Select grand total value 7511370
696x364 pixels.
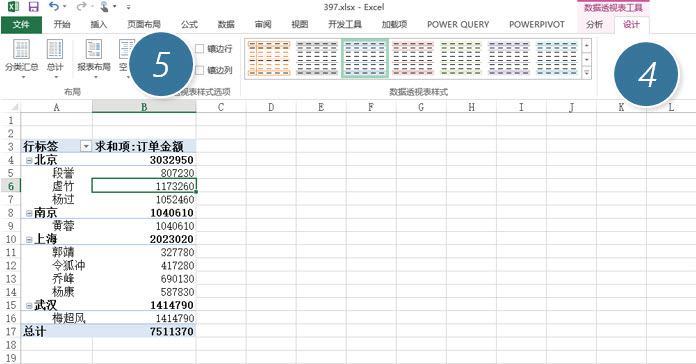point(144,332)
